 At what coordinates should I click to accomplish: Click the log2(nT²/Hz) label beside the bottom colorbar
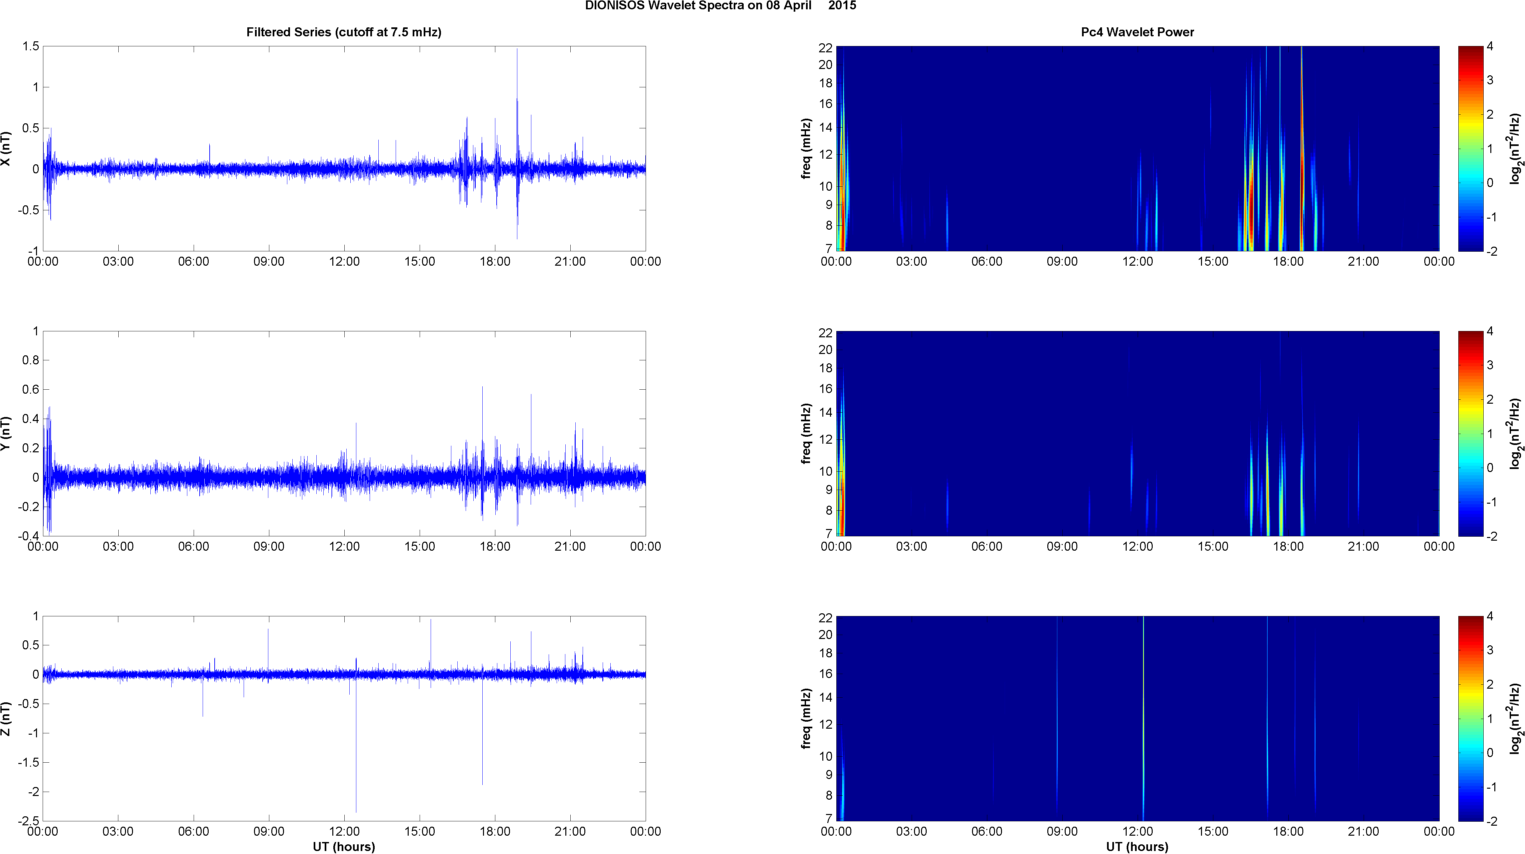1516,718
